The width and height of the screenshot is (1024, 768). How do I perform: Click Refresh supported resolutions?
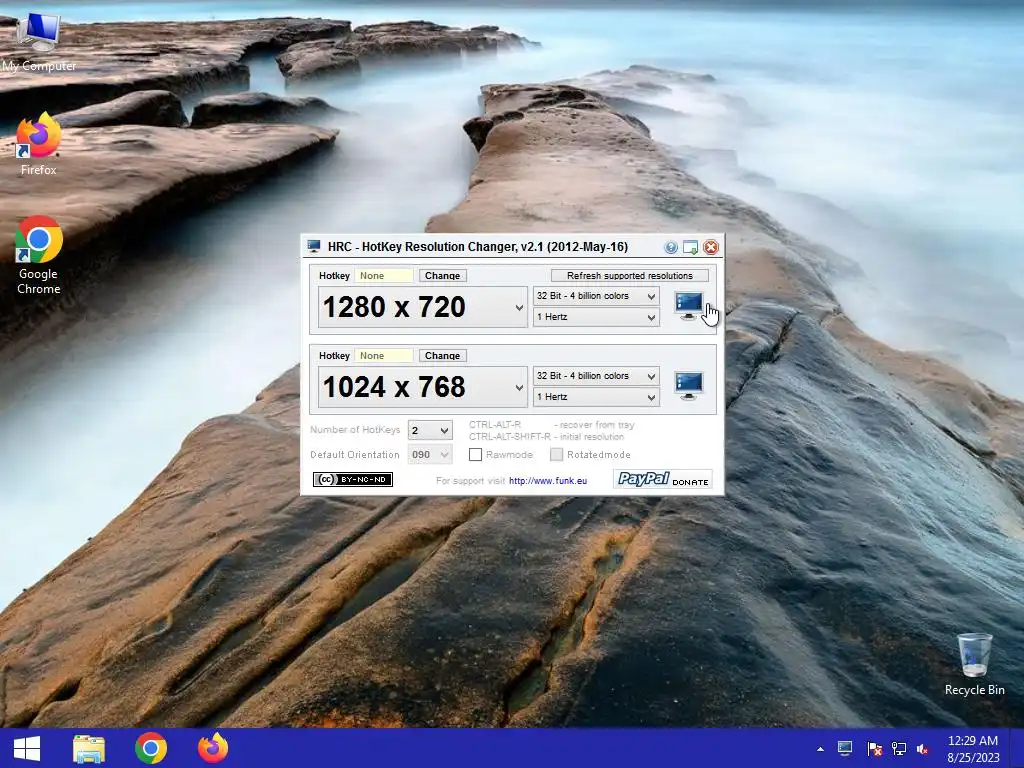pyautogui.click(x=630, y=276)
